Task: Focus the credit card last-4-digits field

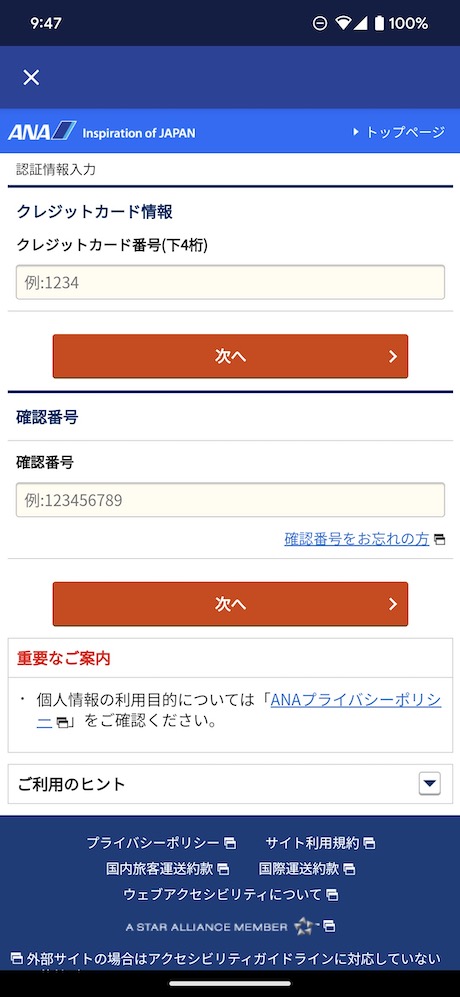Action: point(230,282)
